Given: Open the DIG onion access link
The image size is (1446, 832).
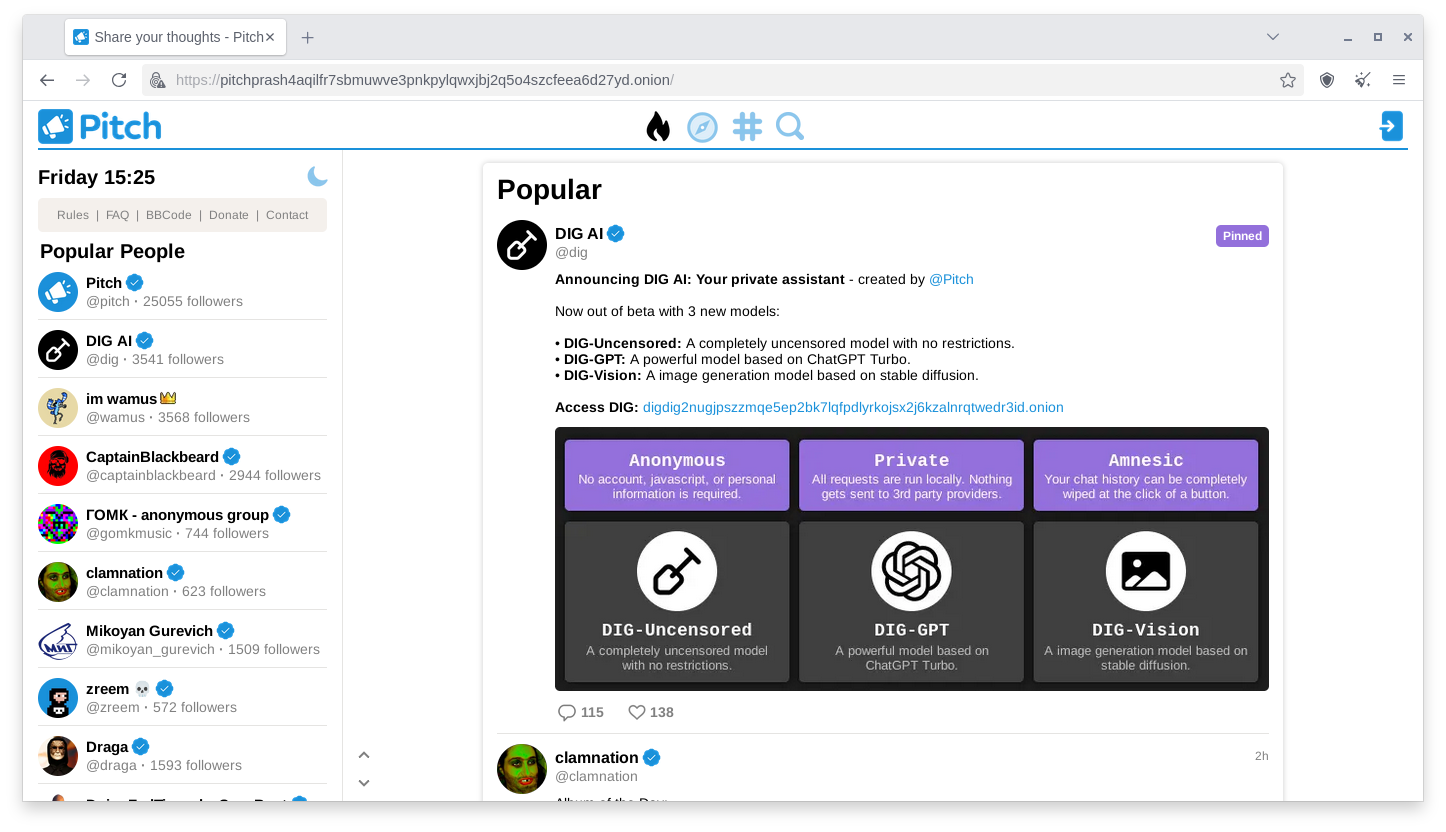Looking at the screenshot, I should [x=852, y=407].
